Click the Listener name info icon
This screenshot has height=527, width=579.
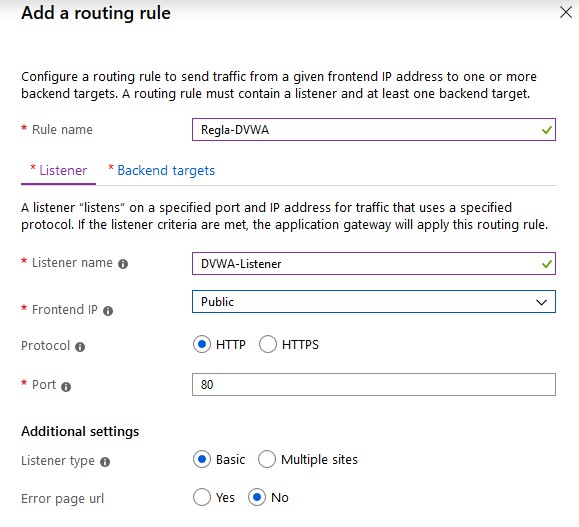coord(123,264)
